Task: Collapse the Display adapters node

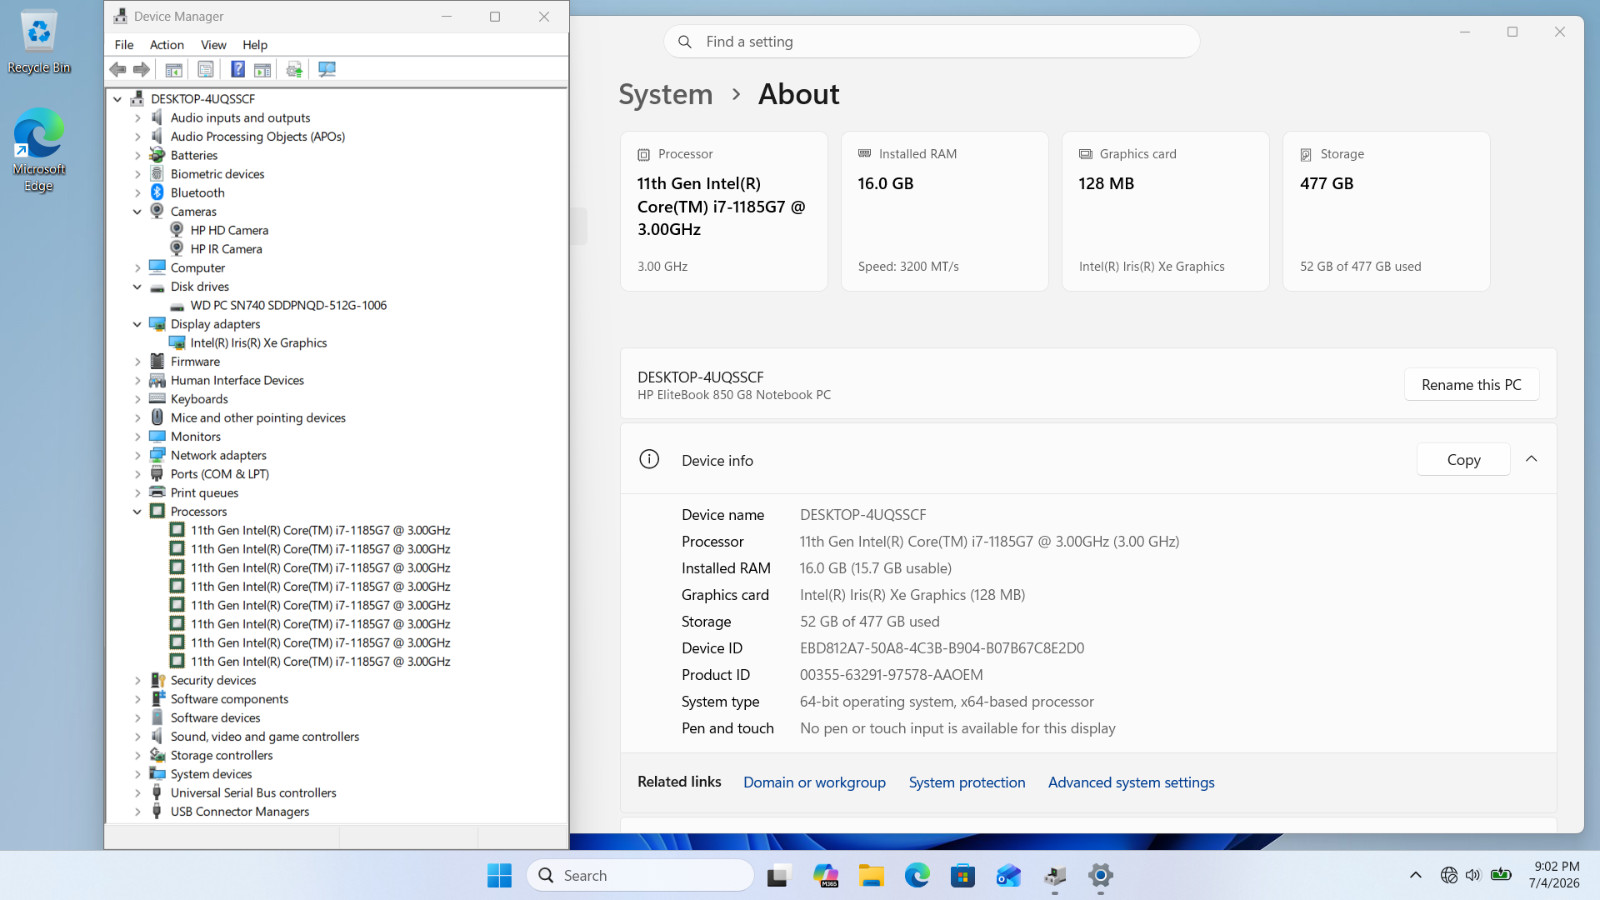Action: pyautogui.click(x=138, y=324)
